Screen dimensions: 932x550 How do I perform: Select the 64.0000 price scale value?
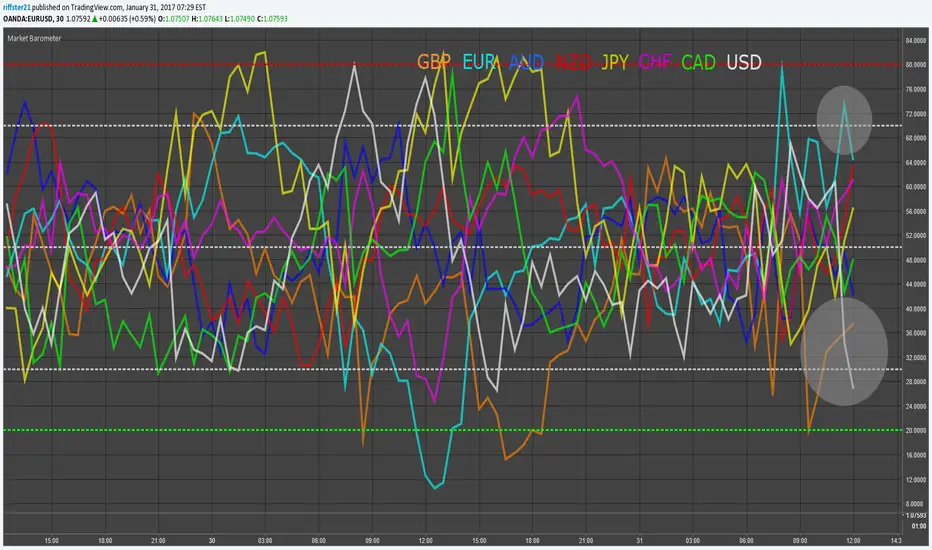(x=915, y=162)
